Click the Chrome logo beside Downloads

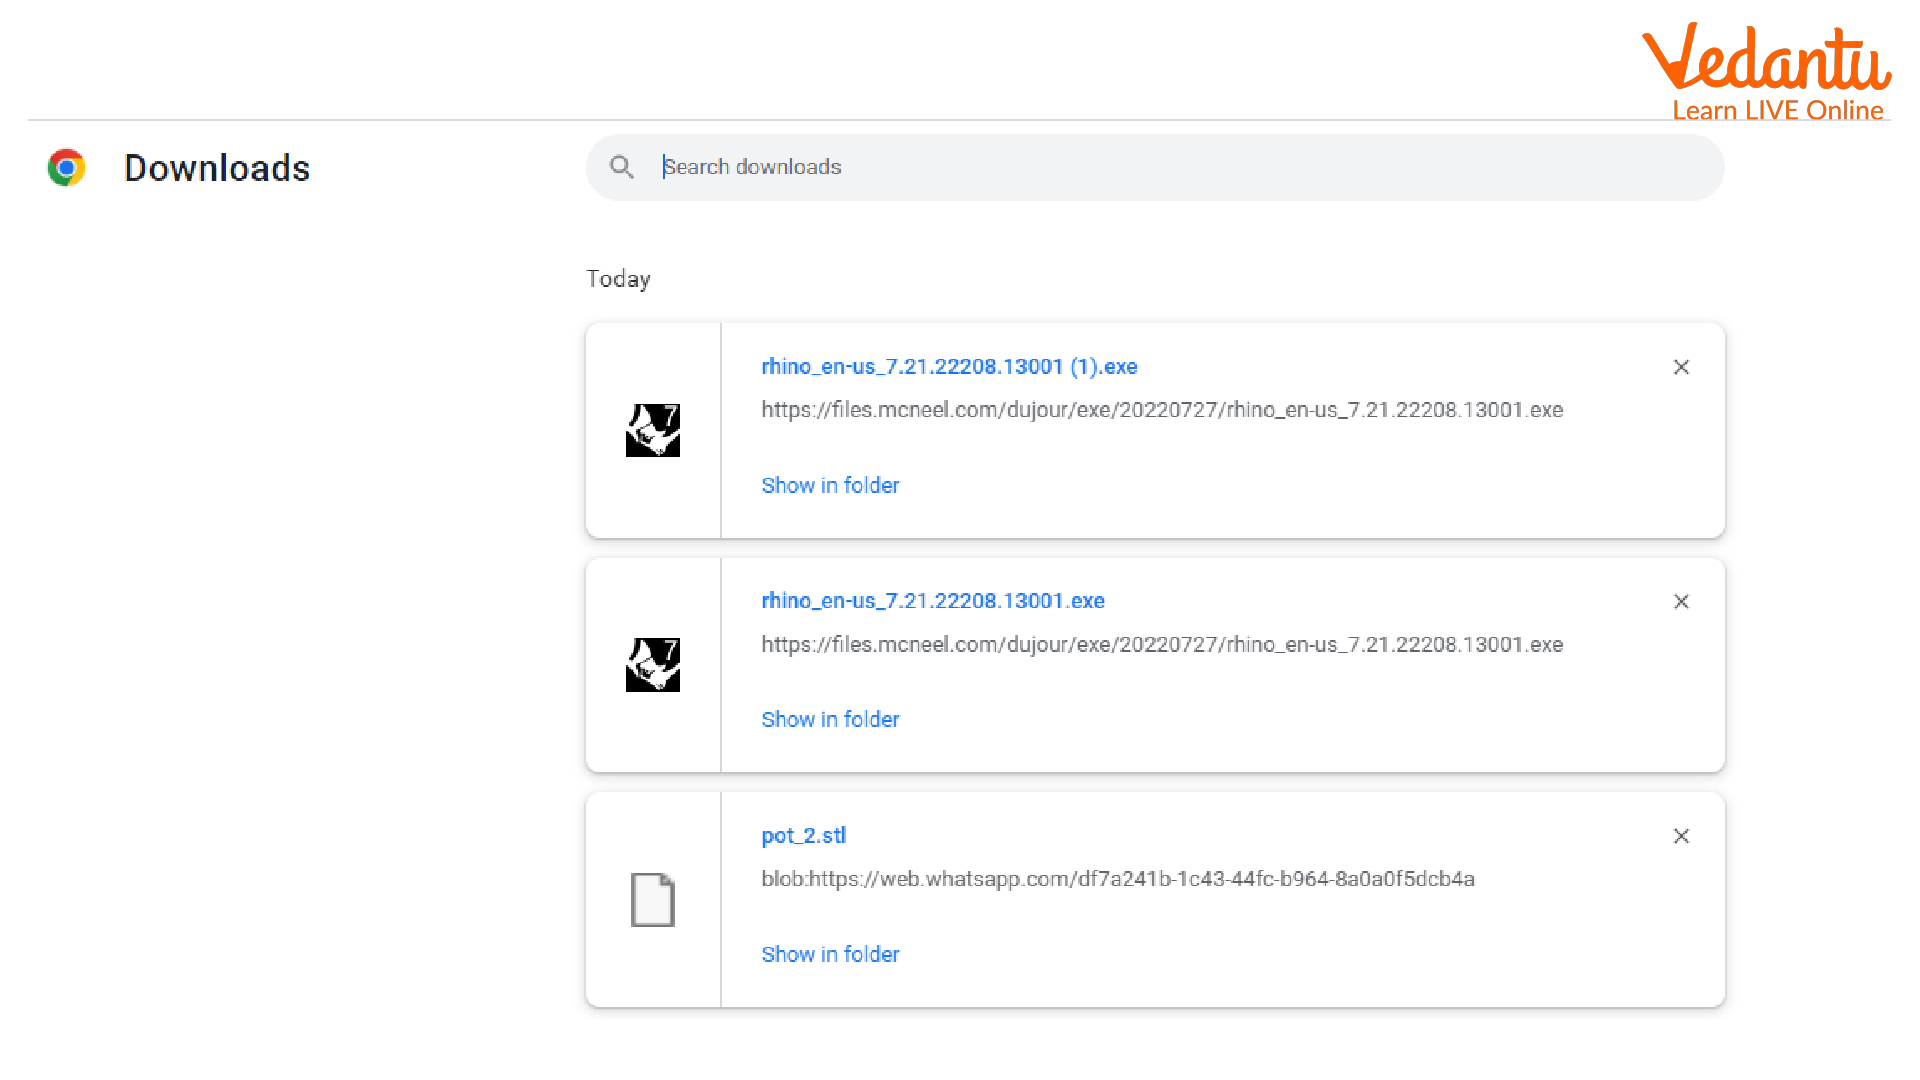point(66,168)
